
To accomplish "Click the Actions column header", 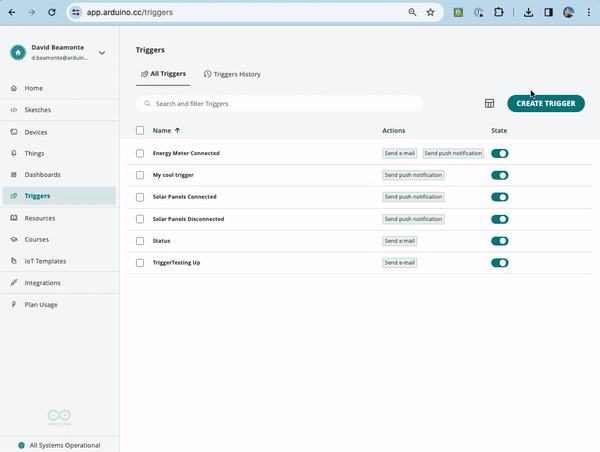I will pyautogui.click(x=393, y=131).
